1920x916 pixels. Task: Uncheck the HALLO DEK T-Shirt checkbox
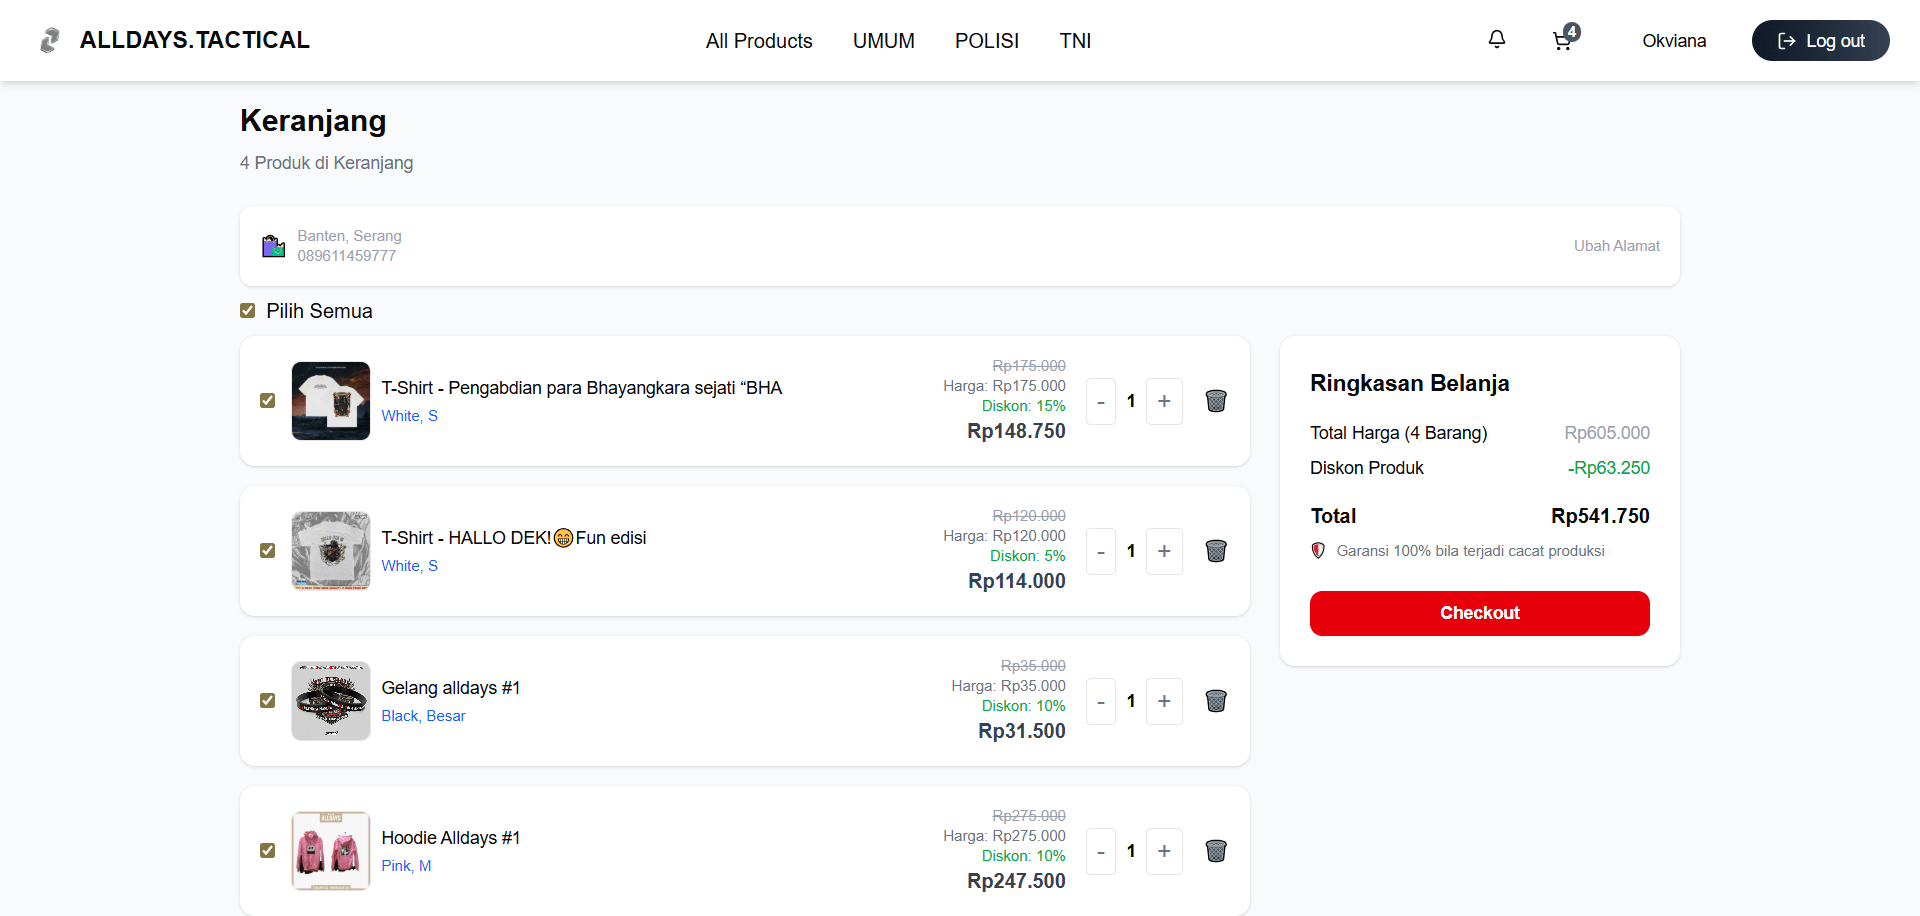point(268,551)
